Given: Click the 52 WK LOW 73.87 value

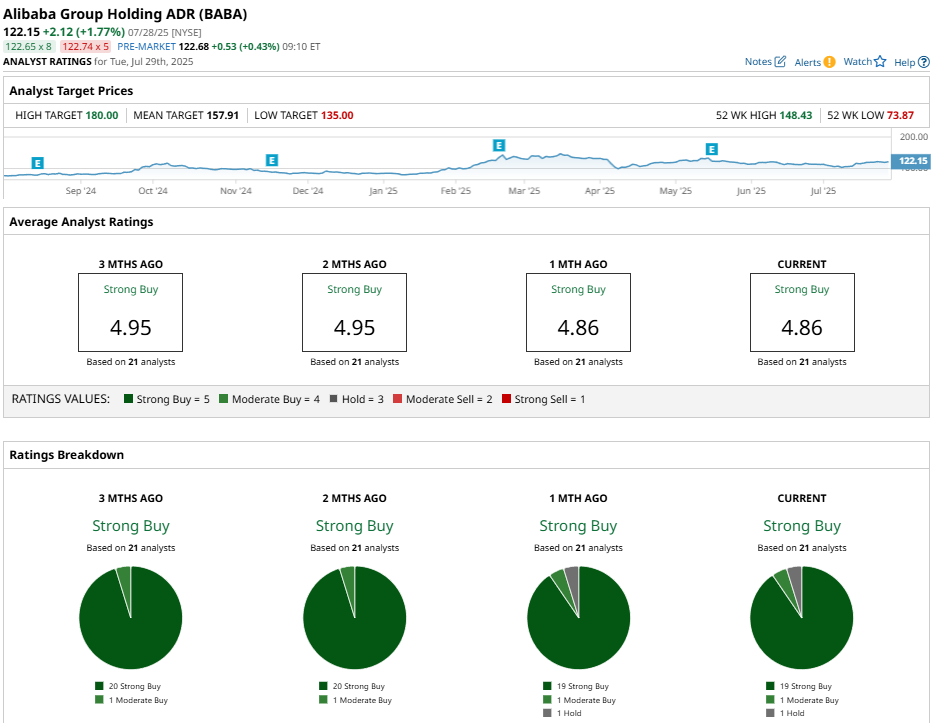Looking at the screenshot, I should coord(900,115).
